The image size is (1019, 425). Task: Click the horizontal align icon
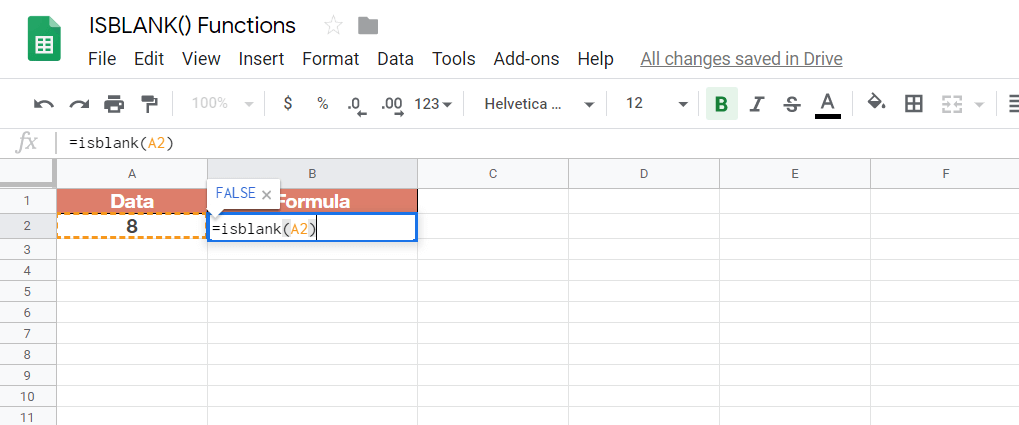click(1013, 104)
